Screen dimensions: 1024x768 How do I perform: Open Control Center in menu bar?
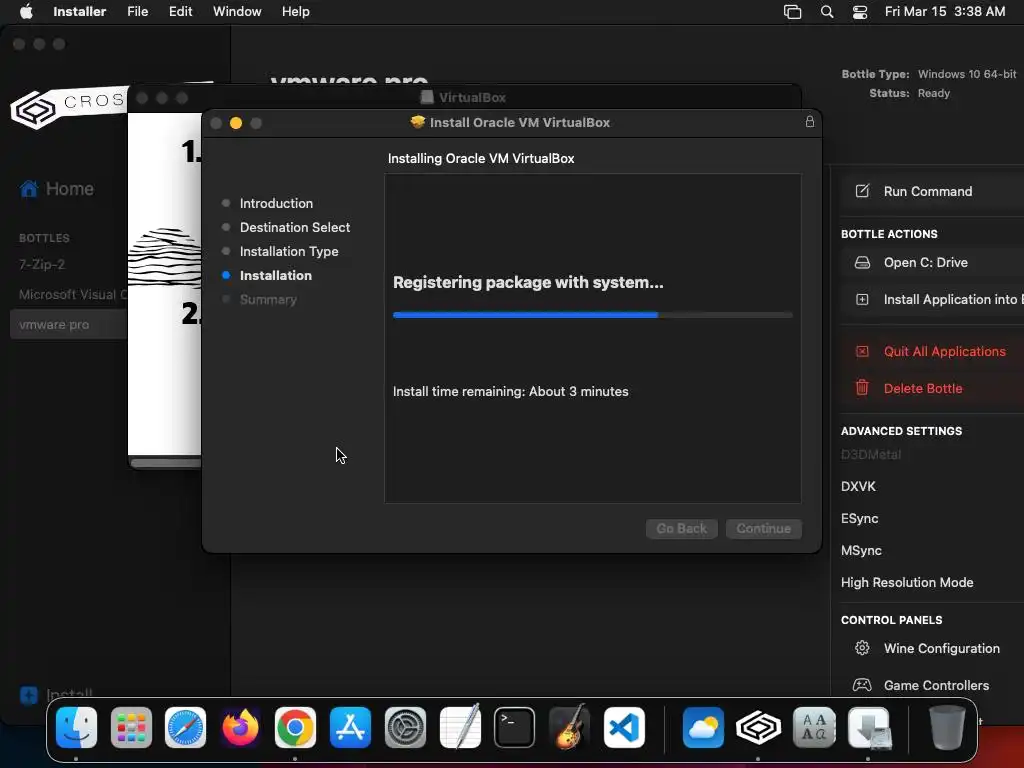860,12
